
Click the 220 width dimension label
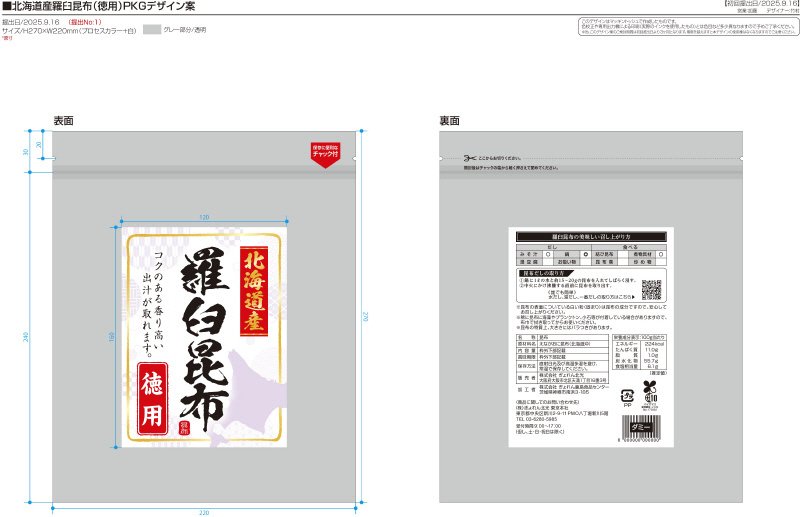click(204, 513)
